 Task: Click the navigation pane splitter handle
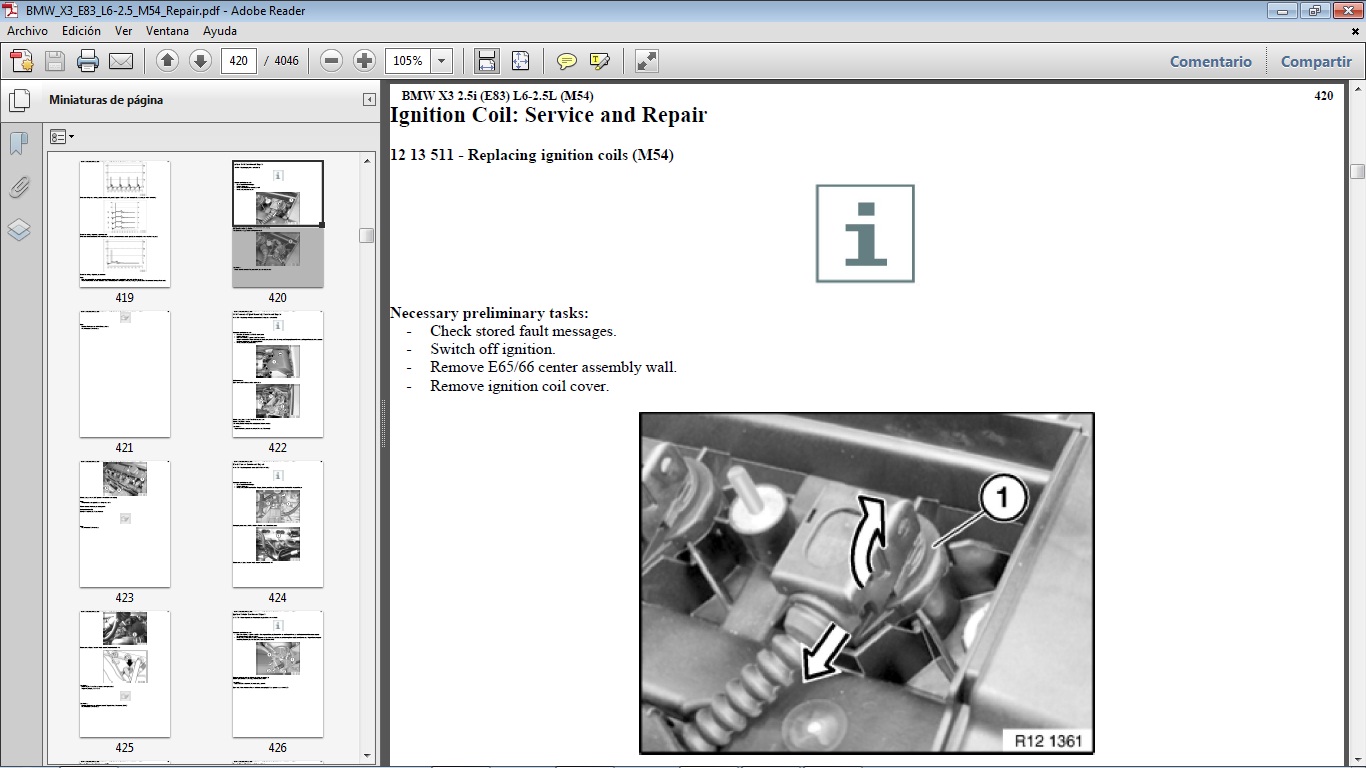383,424
